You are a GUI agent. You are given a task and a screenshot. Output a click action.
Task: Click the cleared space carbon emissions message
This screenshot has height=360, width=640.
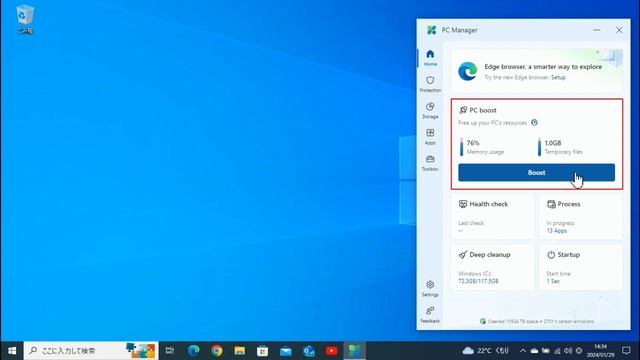click(x=537, y=321)
